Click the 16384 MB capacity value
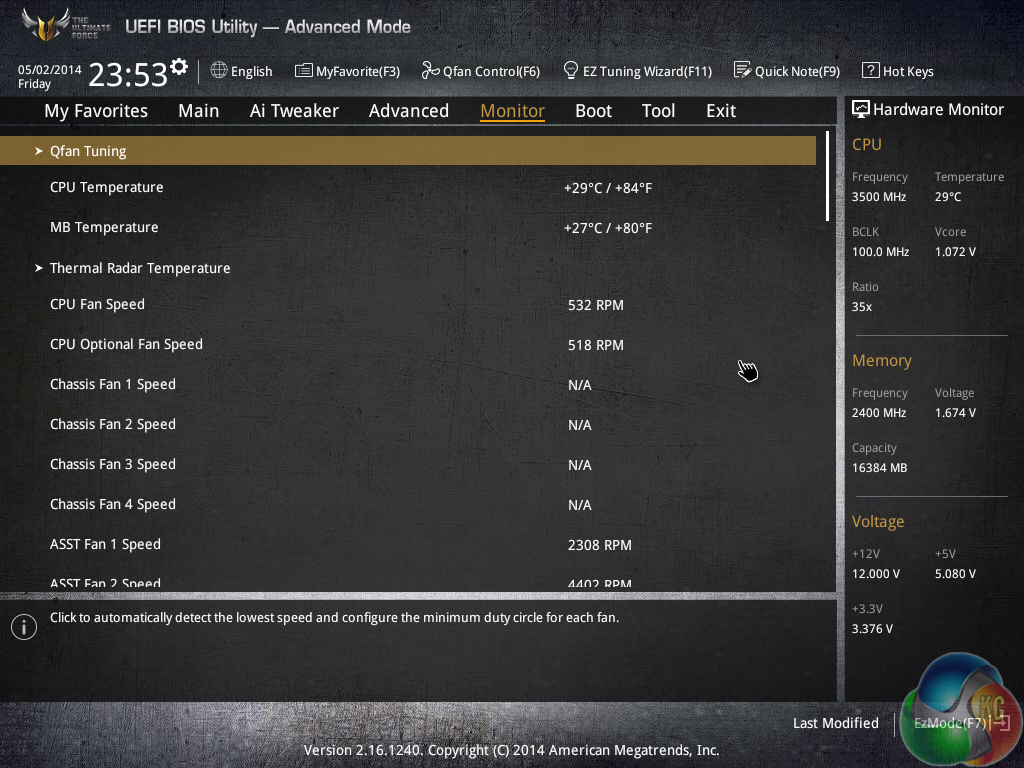1024x768 pixels. pos(879,468)
